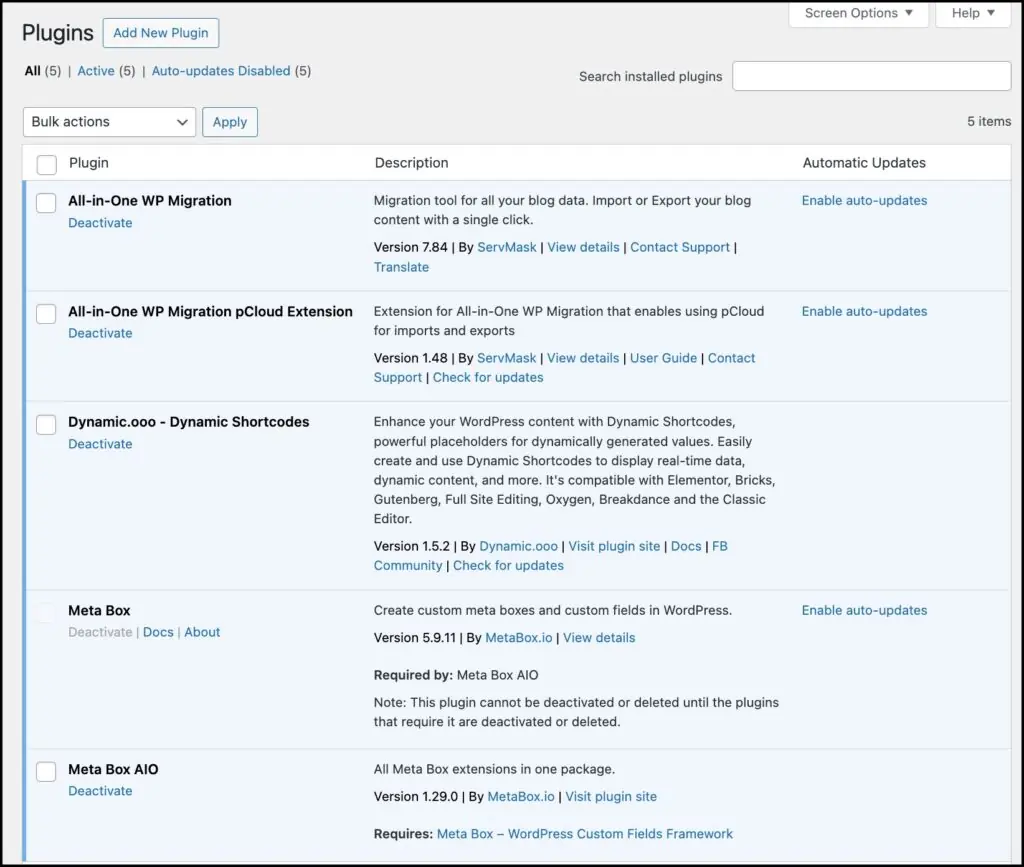The width and height of the screenshot is (1024, 867).
Task: Open the Bulk actions dropdown
Action: pos(109,122)
